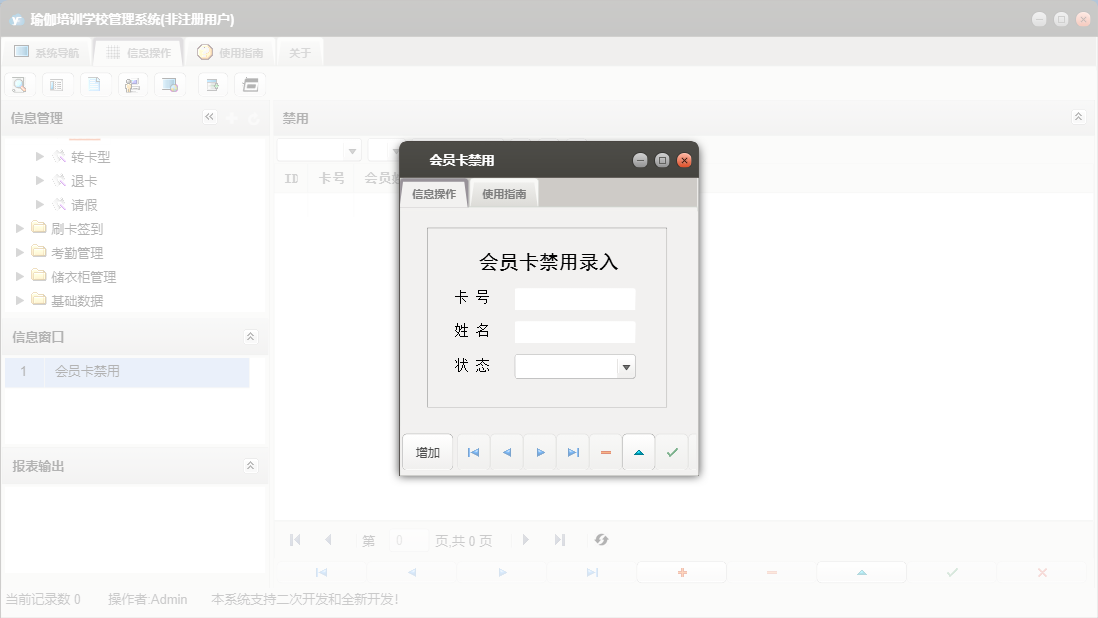This screenshot has height=618, width=1098.
Task: Open the report list view toolbar icon
Action: click(57, 84)
